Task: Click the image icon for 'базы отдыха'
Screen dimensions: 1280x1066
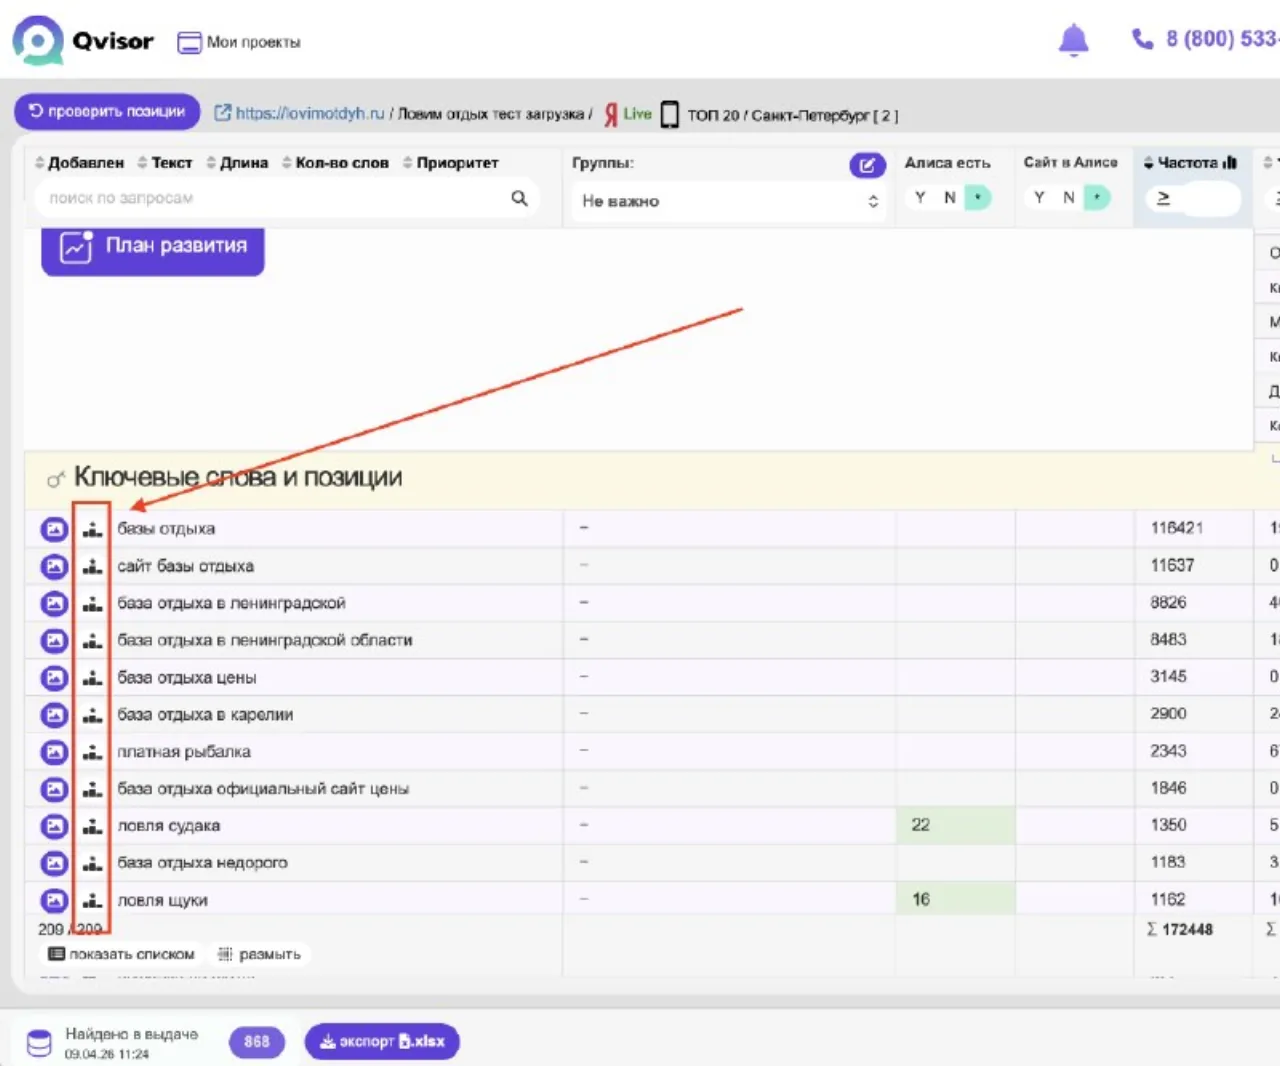Action: point(54,529)
